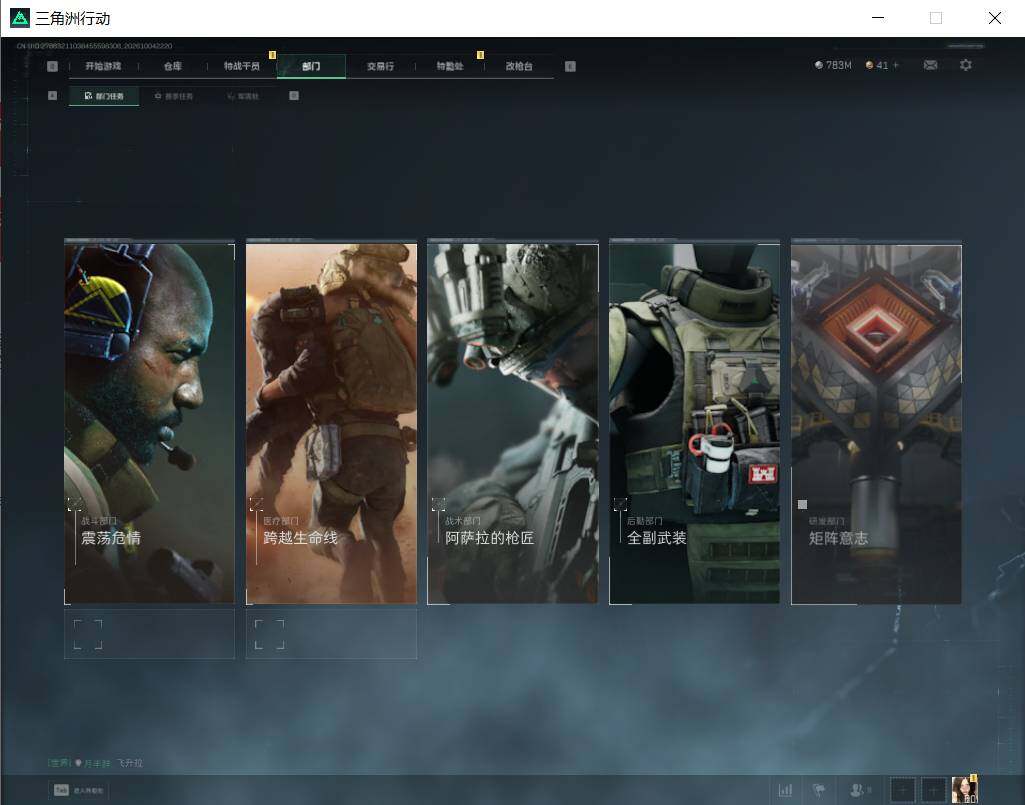
Task: Click the gold coin icon beside 41
Action: click(869, 65)
